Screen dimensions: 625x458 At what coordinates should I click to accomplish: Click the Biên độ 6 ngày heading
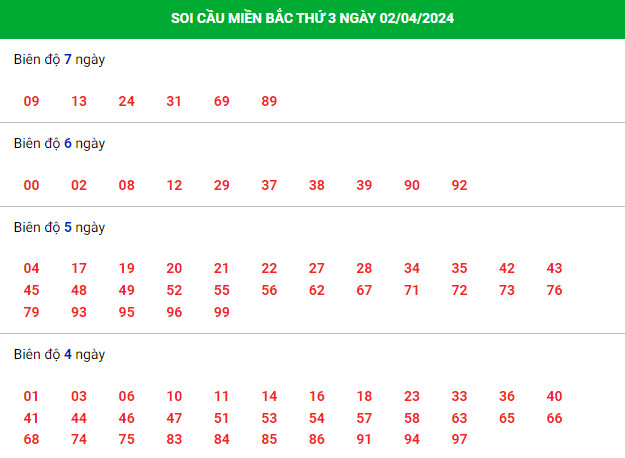click(59, 143)
